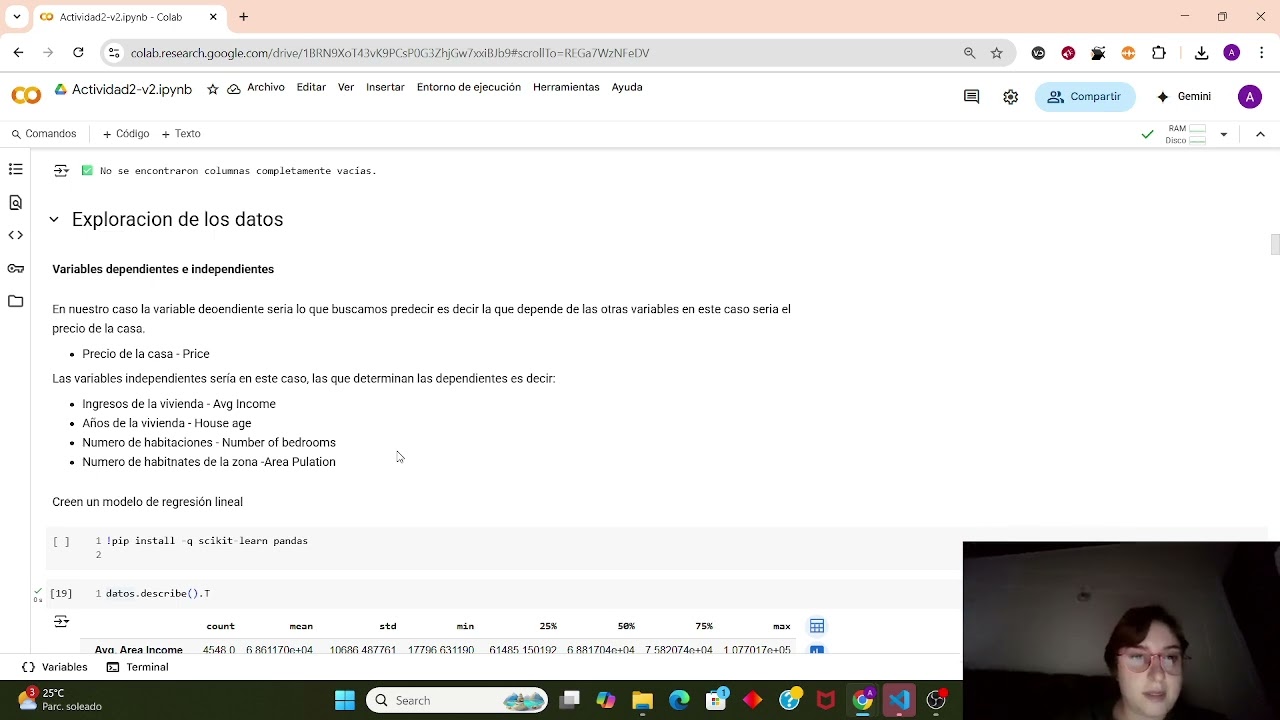The height and width of the screenshot is (720, 1280).
Task: Click the cloud save status icon
Action: pyautogui.click(x=234, y=89)
